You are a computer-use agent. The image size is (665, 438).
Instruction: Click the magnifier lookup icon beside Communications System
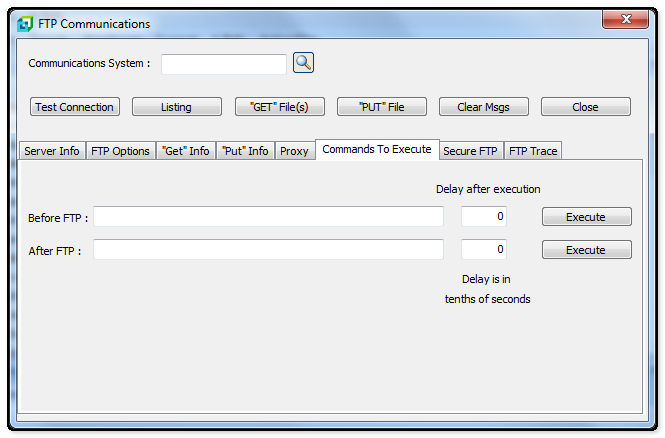(x=303, y=63)
